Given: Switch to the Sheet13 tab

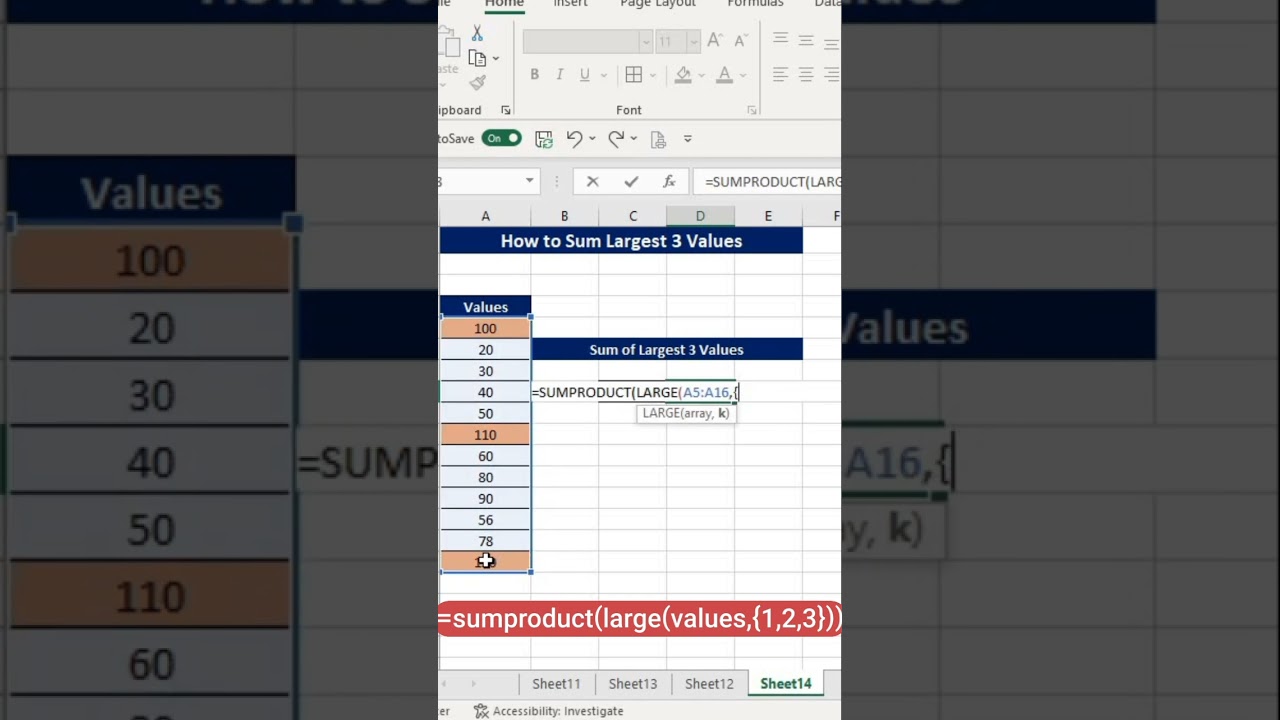Looking at the screenshot, I should 633,684.
